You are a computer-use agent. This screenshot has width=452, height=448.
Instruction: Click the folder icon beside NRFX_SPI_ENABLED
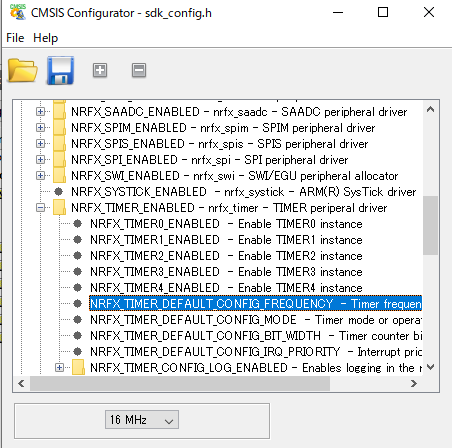coord(60,160)
